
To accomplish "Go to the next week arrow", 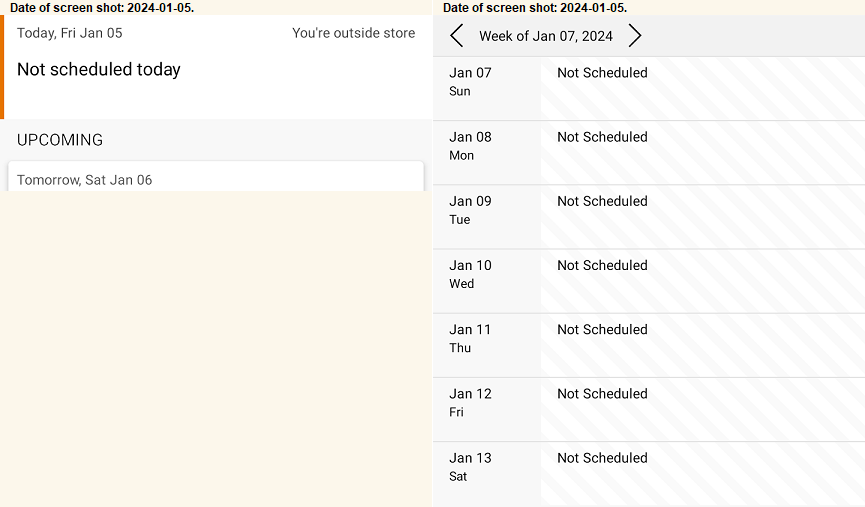I will tap(635, 36).
